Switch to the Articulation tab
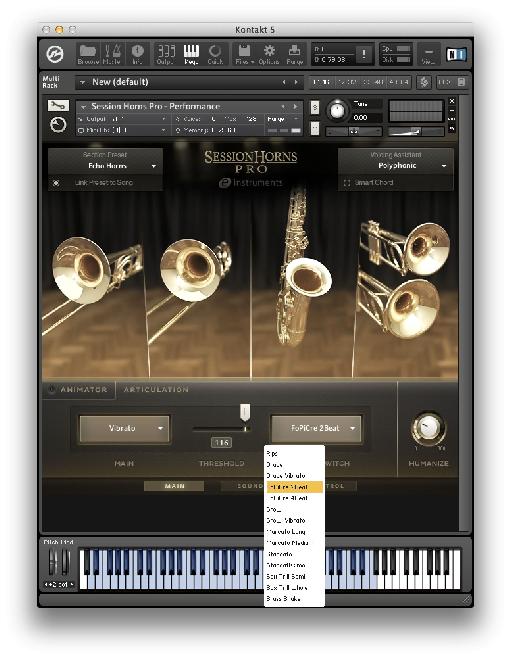The width and height of the screenshot is (512, 660). point(156,390)
